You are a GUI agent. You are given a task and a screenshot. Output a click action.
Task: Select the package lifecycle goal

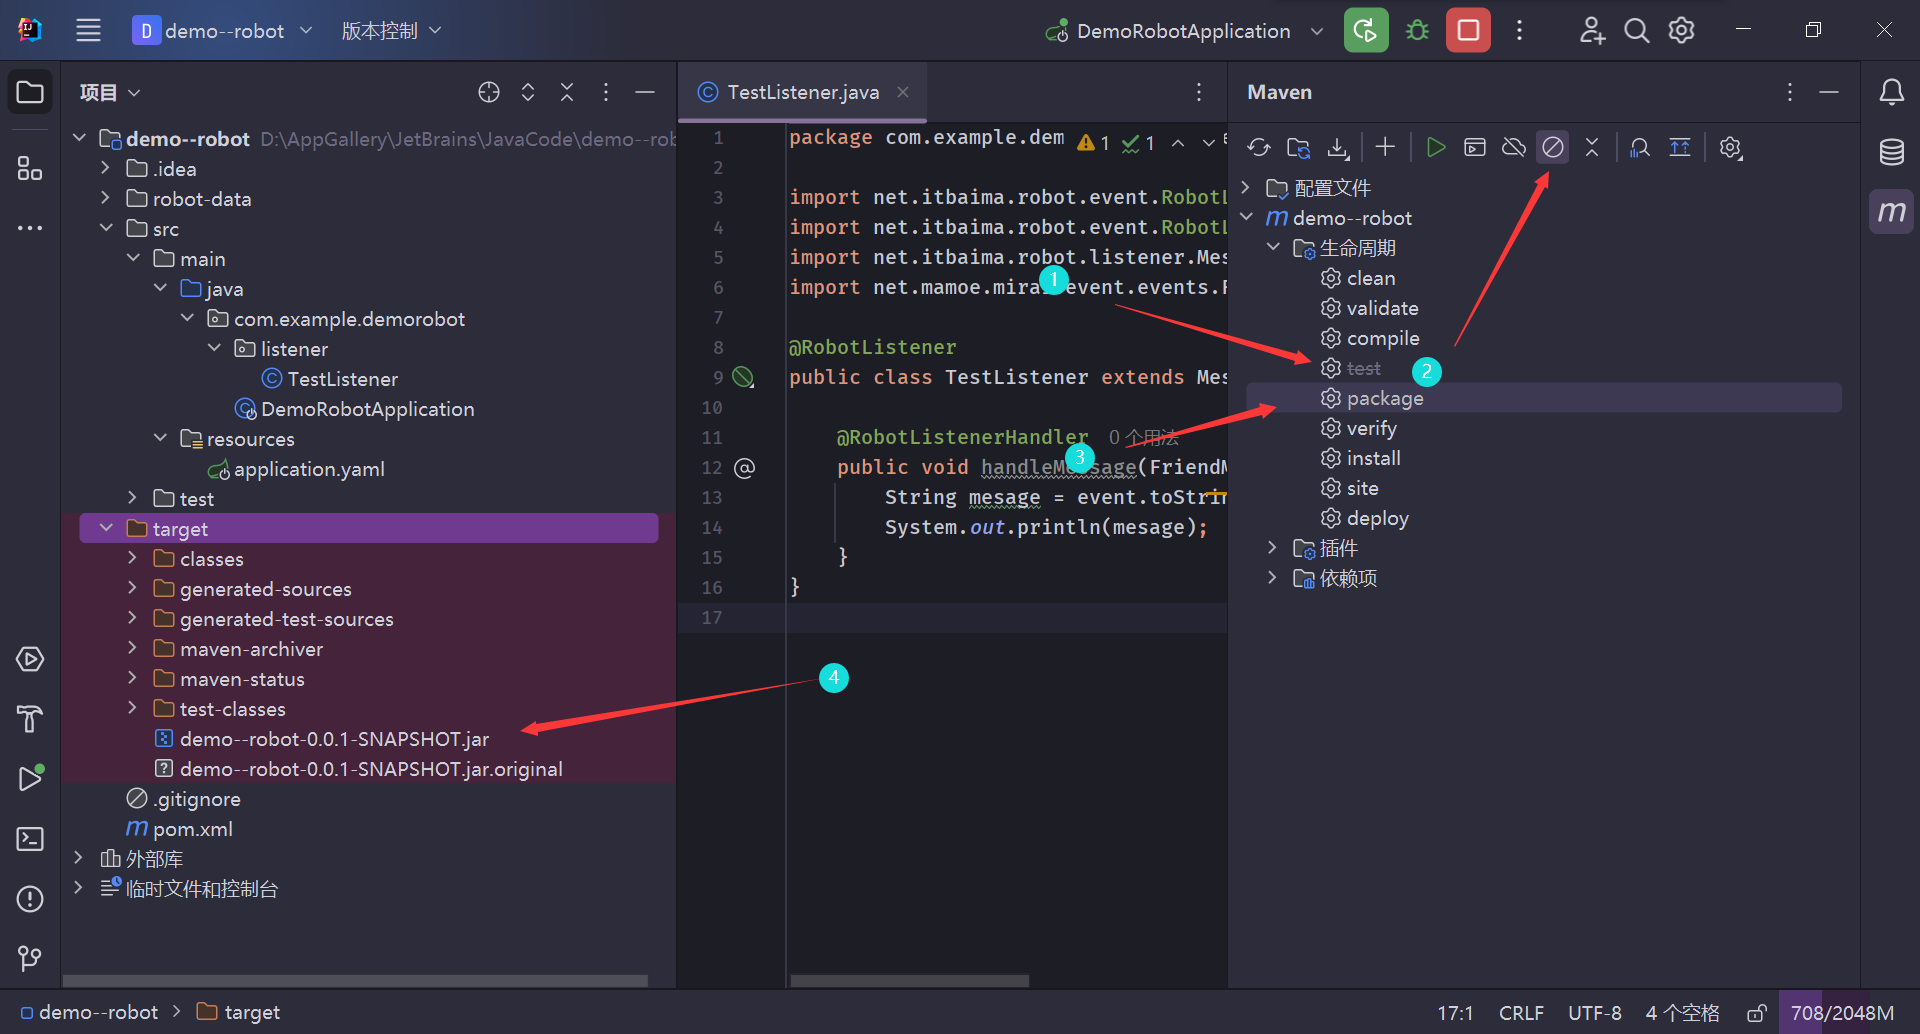pos(1384,398)
